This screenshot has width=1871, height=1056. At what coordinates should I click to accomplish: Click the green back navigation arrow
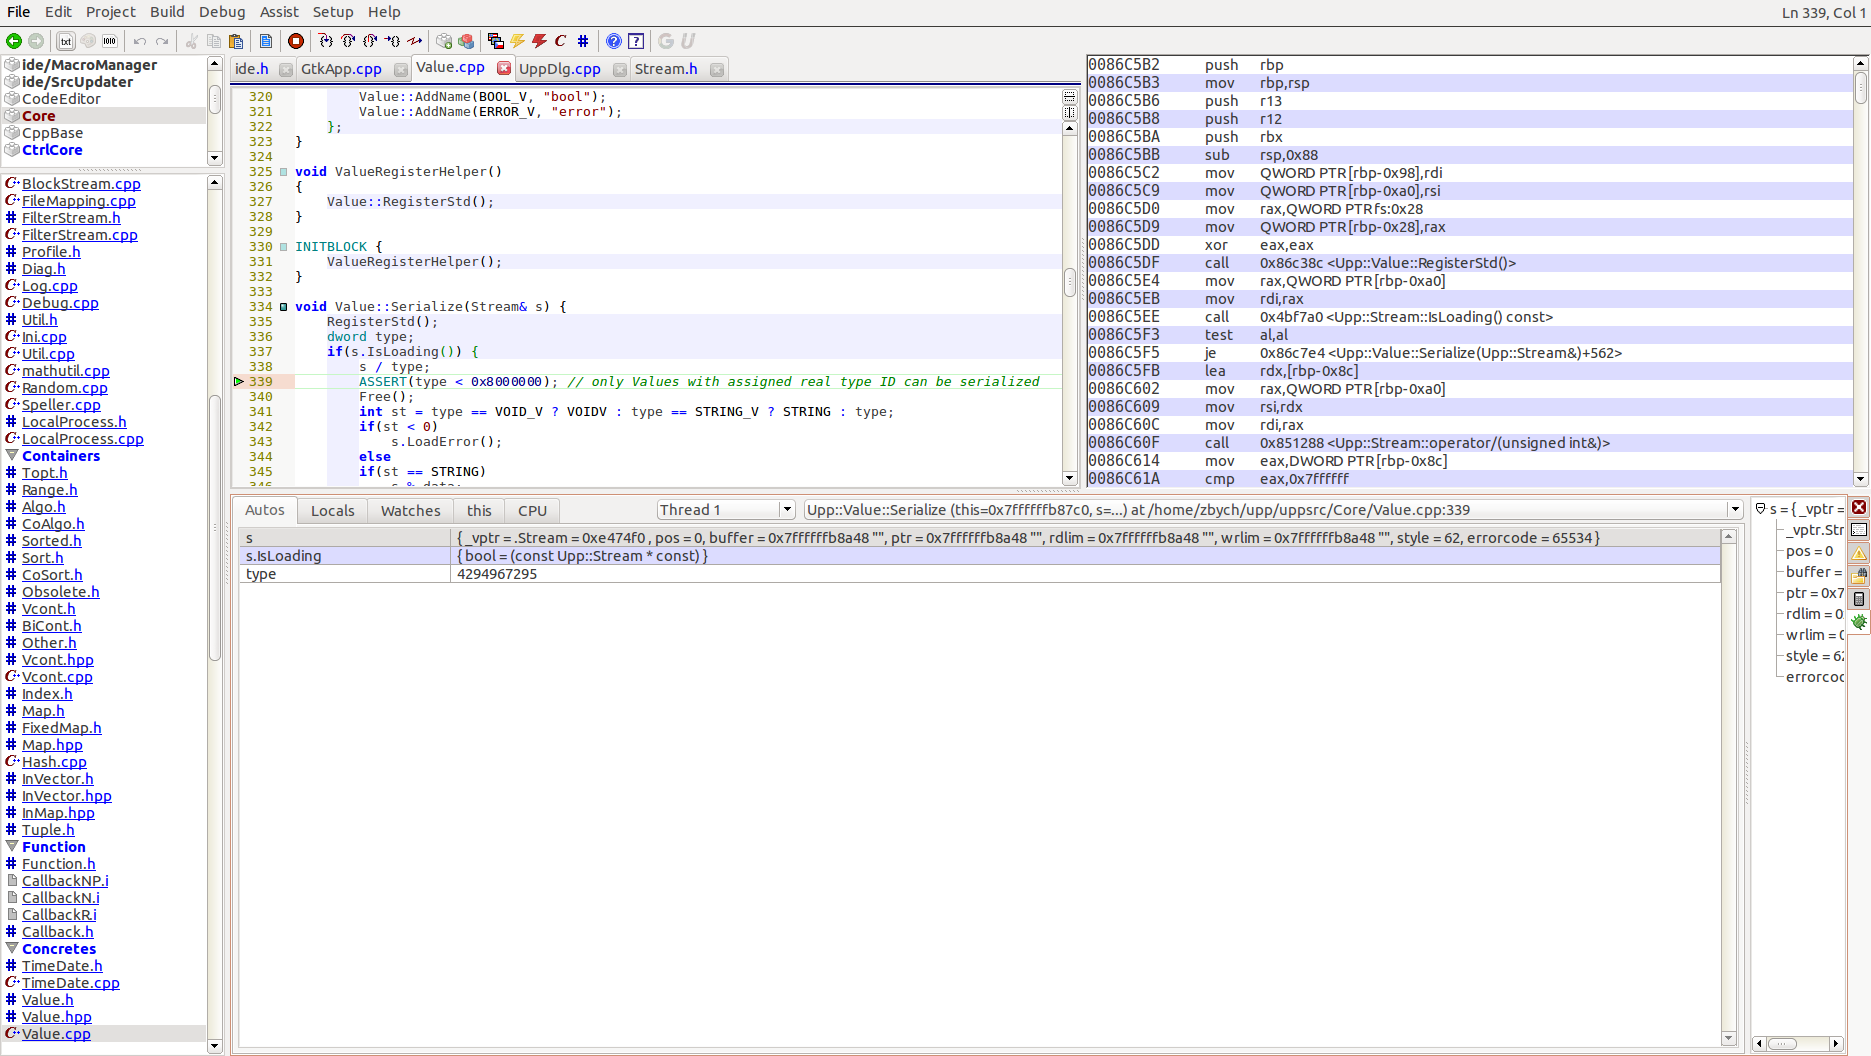pos(14,41)
